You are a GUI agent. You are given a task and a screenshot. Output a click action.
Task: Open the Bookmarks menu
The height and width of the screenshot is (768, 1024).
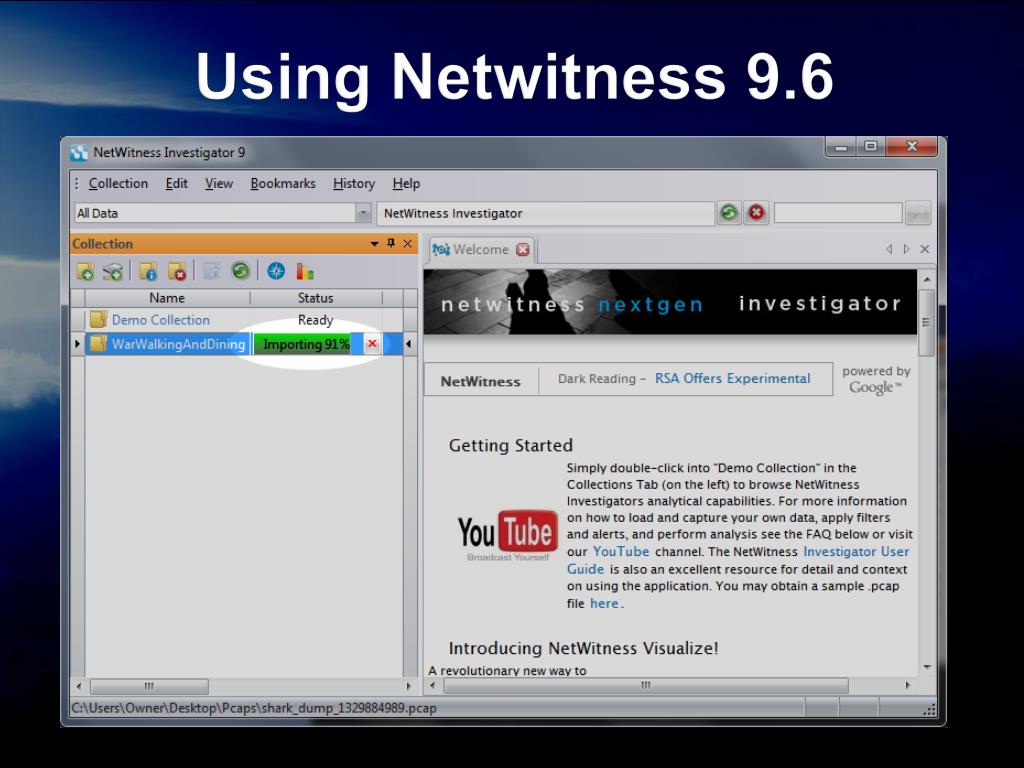(283, 184)
